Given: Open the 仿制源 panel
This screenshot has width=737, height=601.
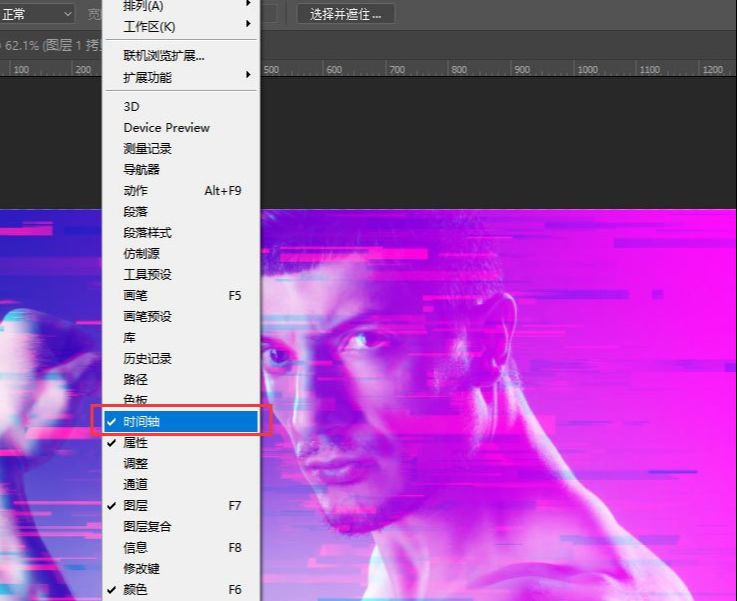Looking at the screenshot, I should click(181, 253).
